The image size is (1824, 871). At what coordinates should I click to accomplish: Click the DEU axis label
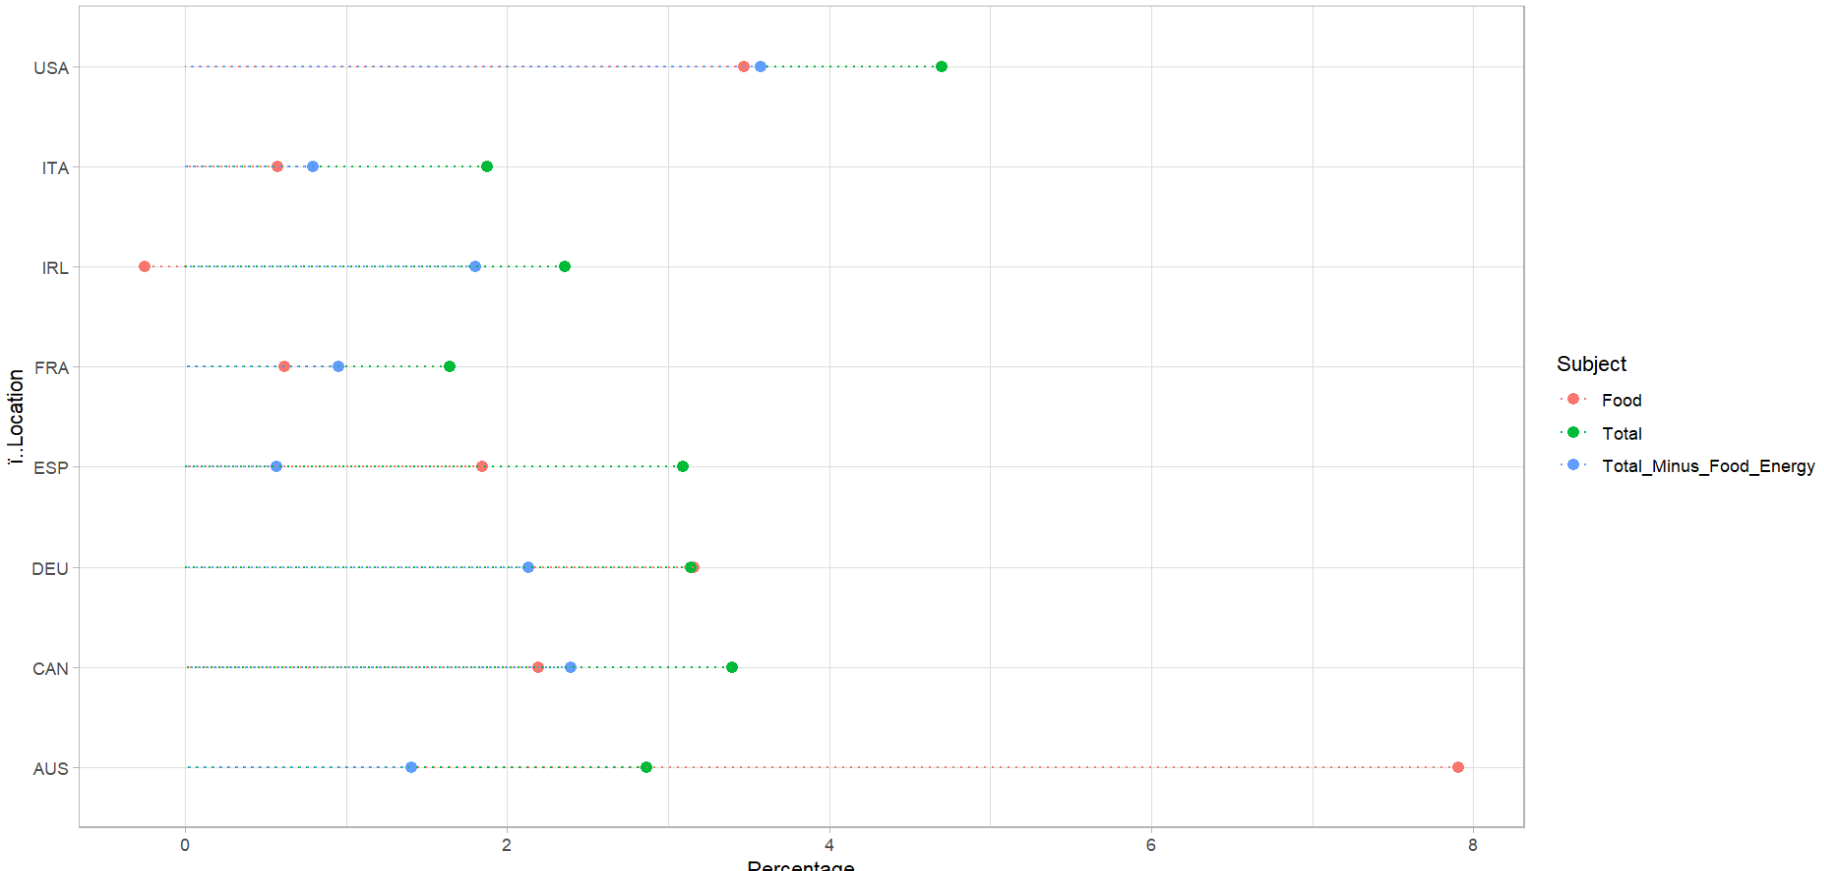pos(50,569)
